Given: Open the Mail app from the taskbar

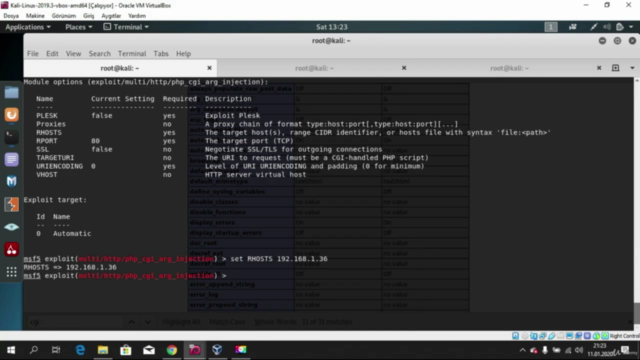Looking at the screenshot, I should [x=149, y=350].
